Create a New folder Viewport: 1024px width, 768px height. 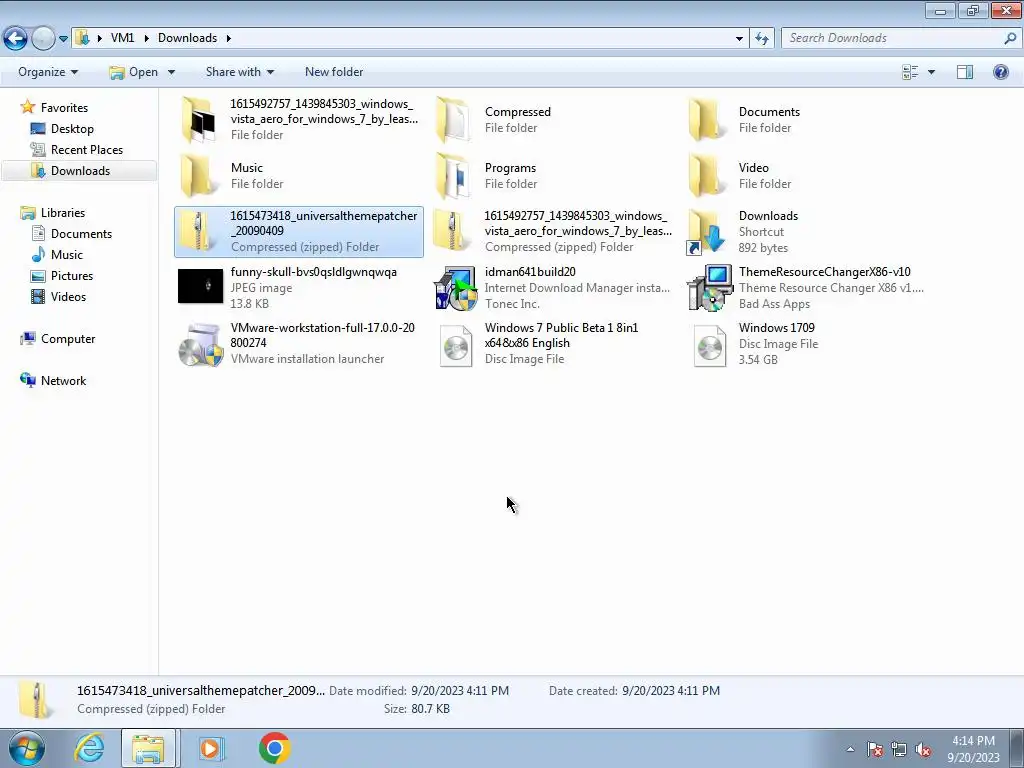pyautogui.click(x=334, y=72)
